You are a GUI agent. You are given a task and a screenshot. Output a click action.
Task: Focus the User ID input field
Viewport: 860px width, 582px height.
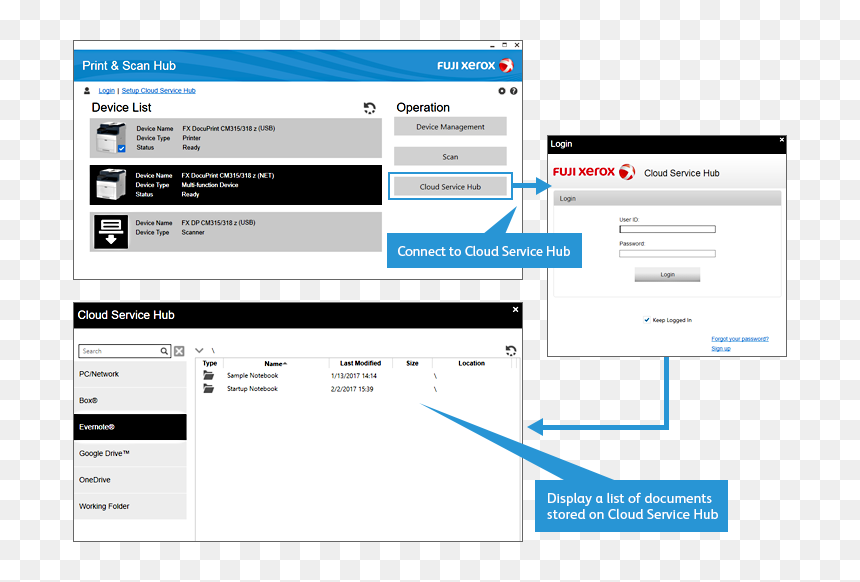[x=667, y=229]
